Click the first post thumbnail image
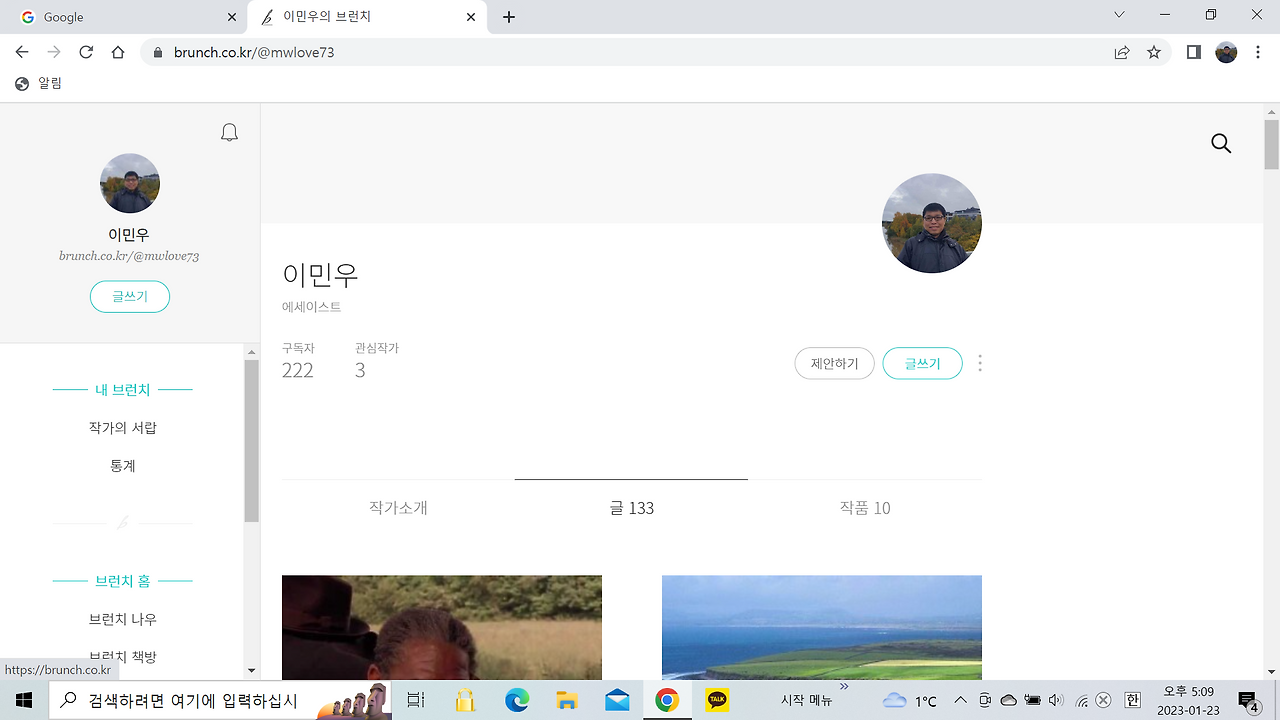The height and width of the screenshot is (720, 1280). coord(442,627)
